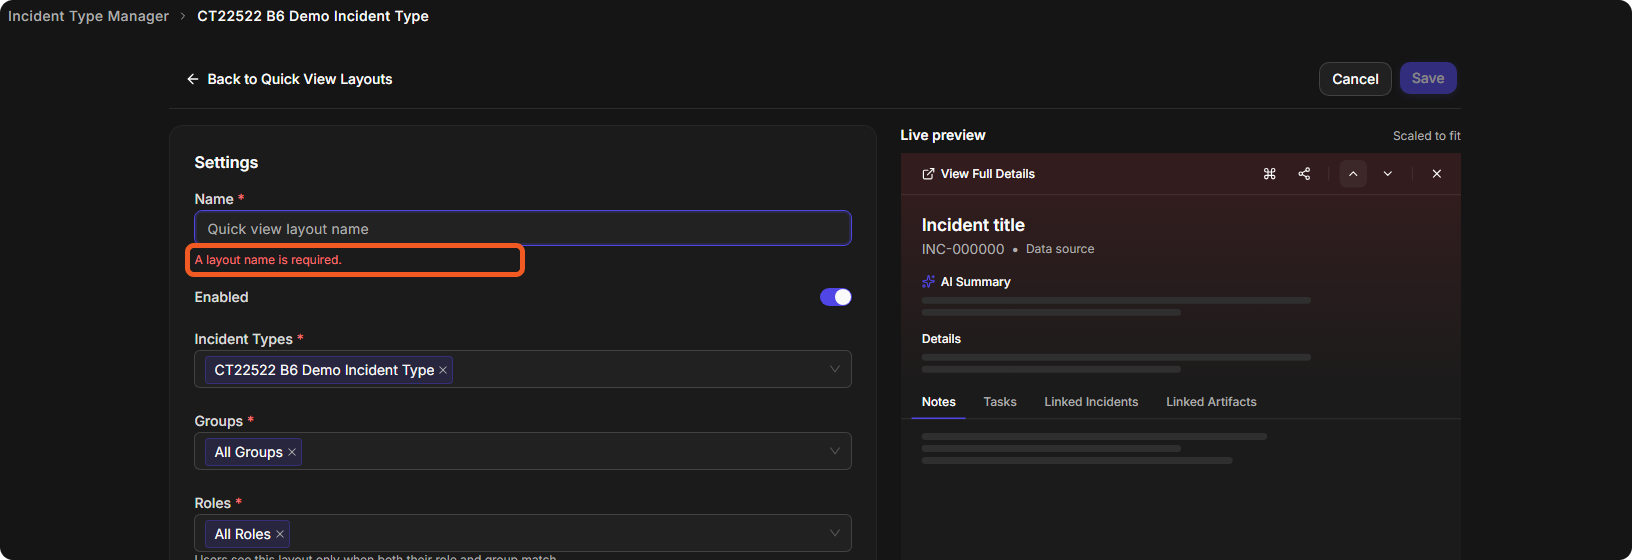Screen dimensions: 1632x560
Task: Click the 'AI Summary' label text
Action: click(x=976, y=282)
